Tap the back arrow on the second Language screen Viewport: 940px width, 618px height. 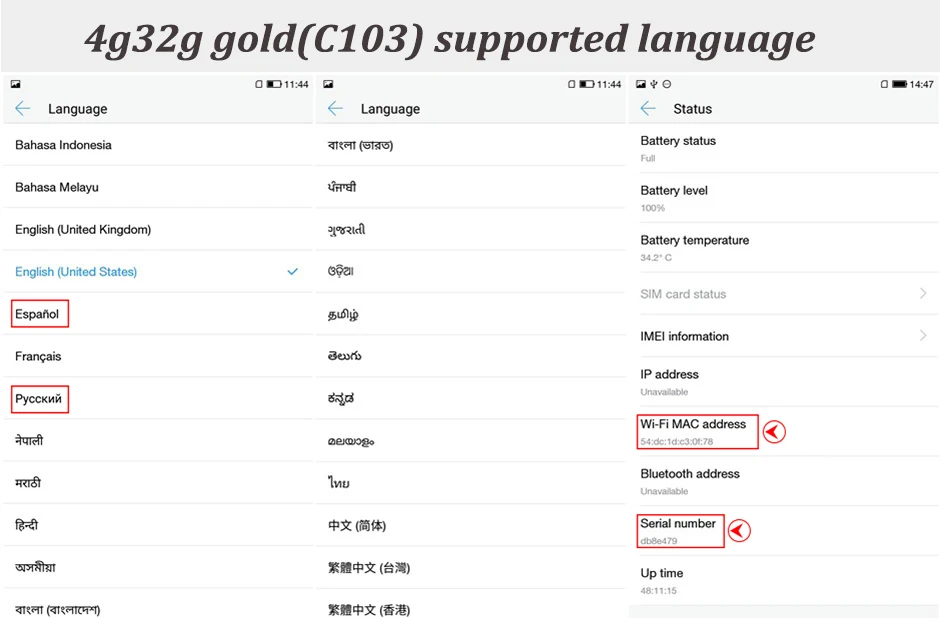point(335,108)
